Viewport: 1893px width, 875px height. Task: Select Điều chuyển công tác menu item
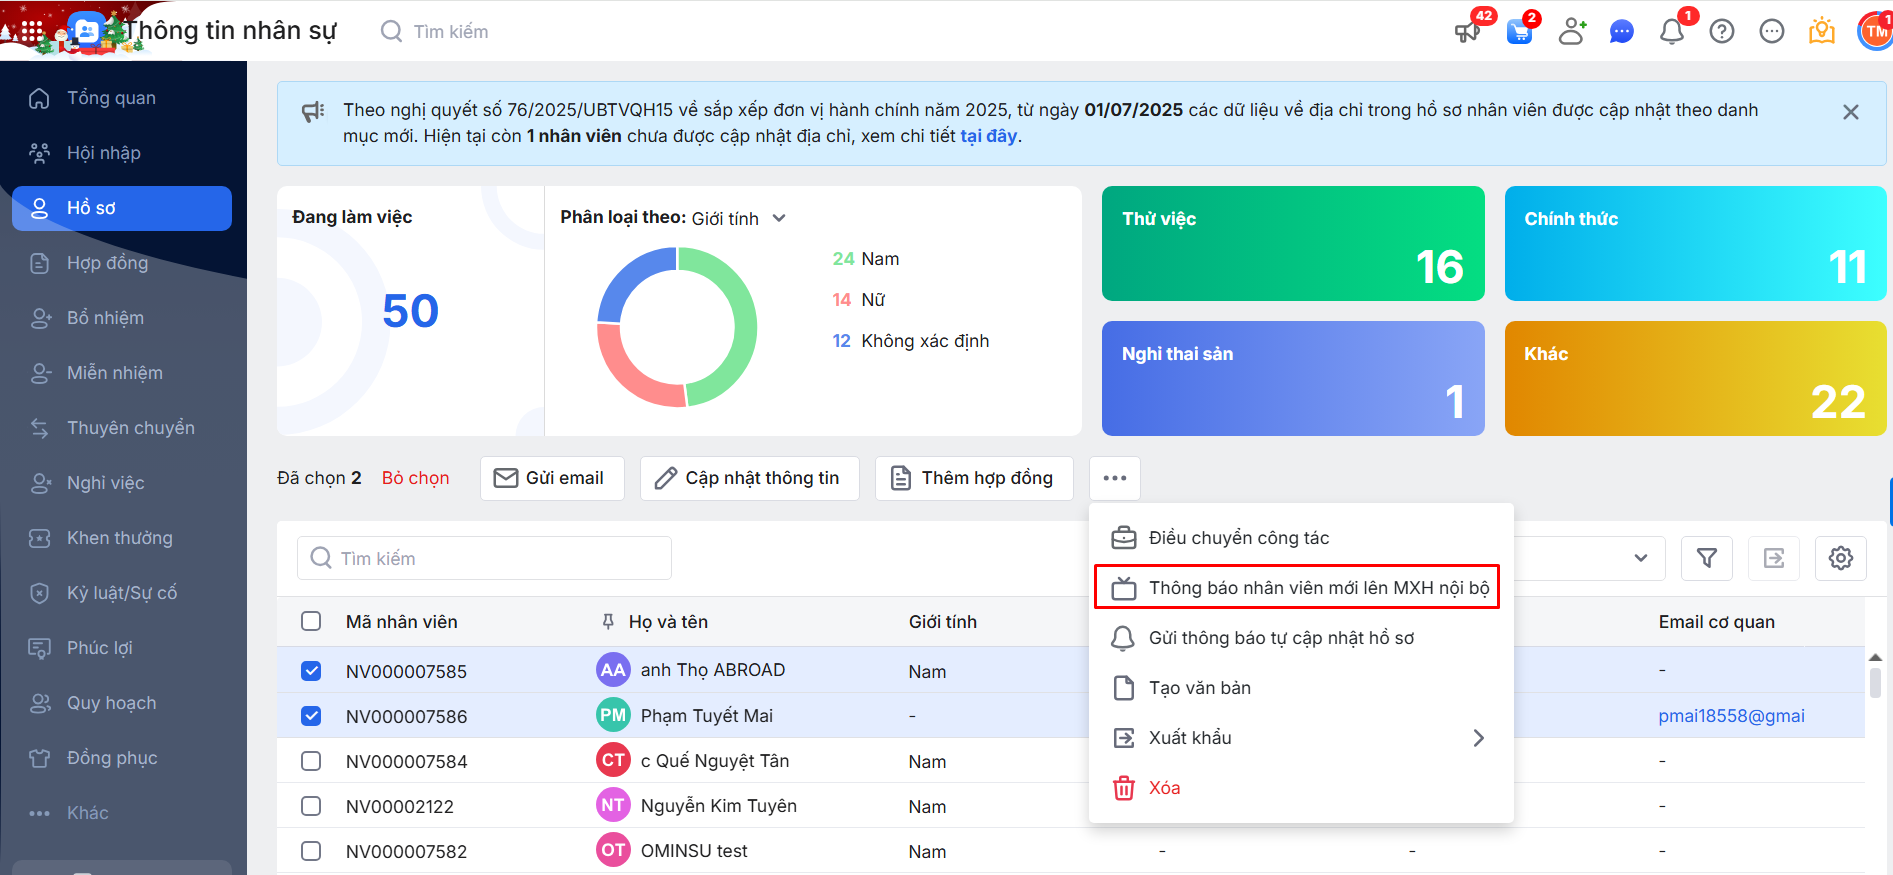(1238, 538)
